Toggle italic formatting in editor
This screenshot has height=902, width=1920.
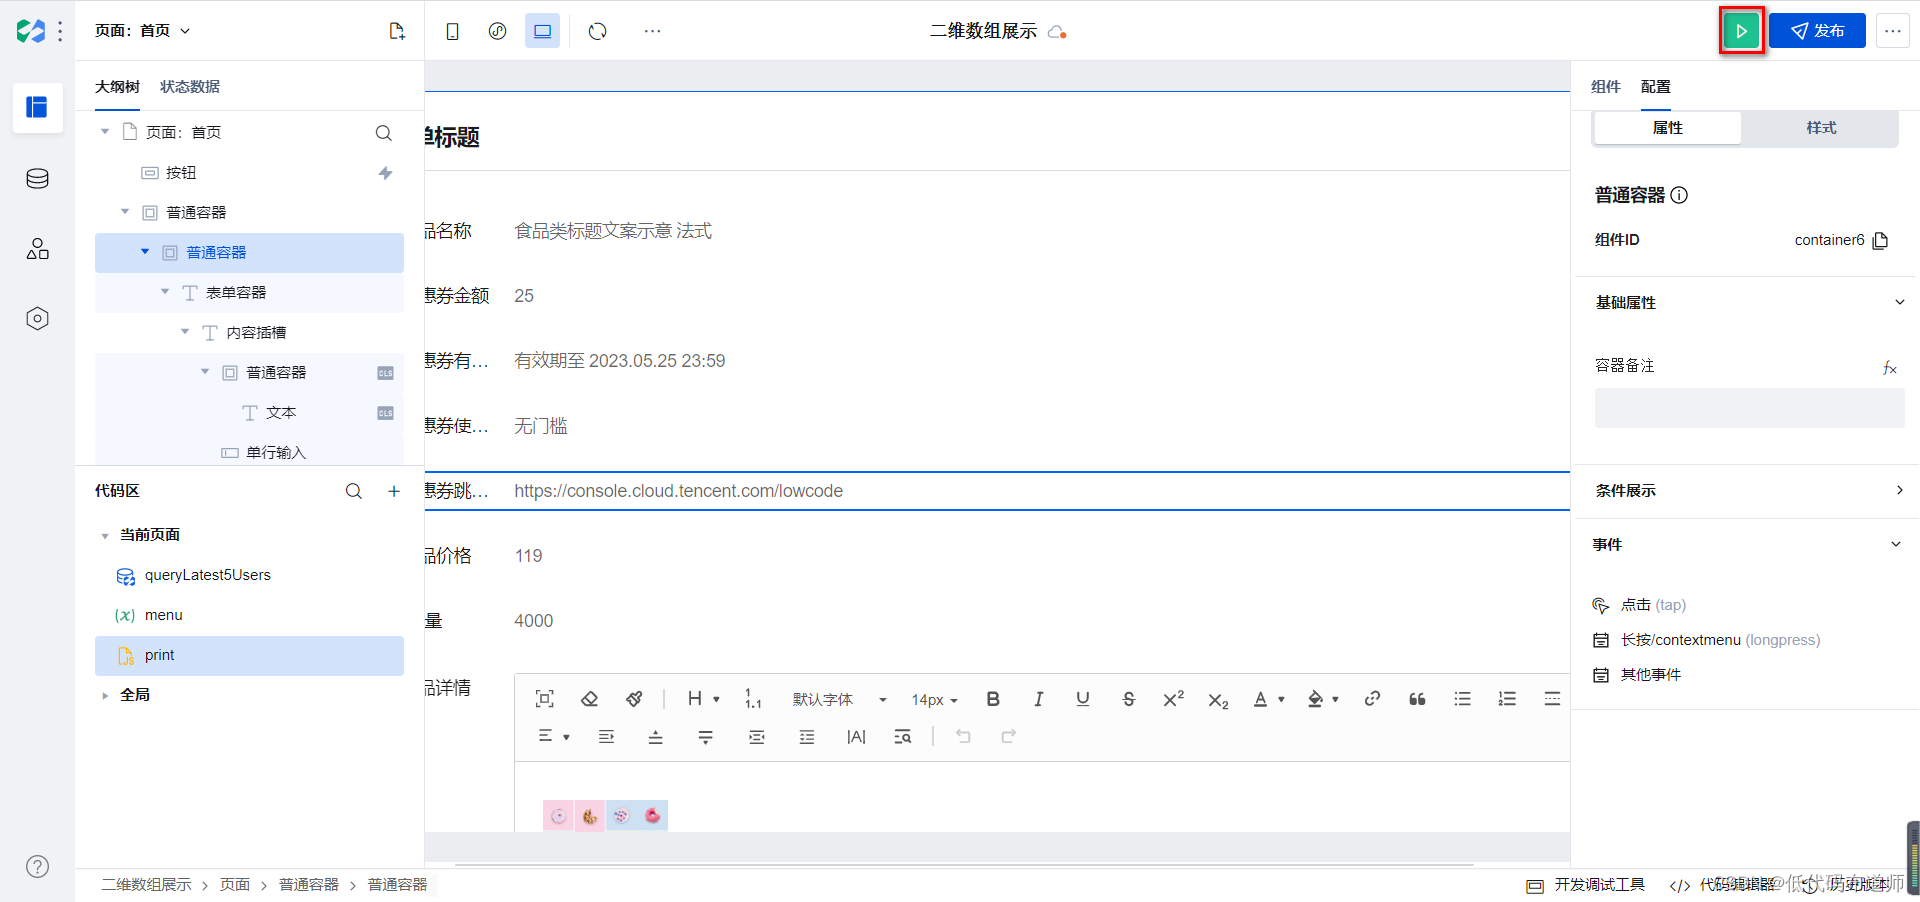[1038, 699]
